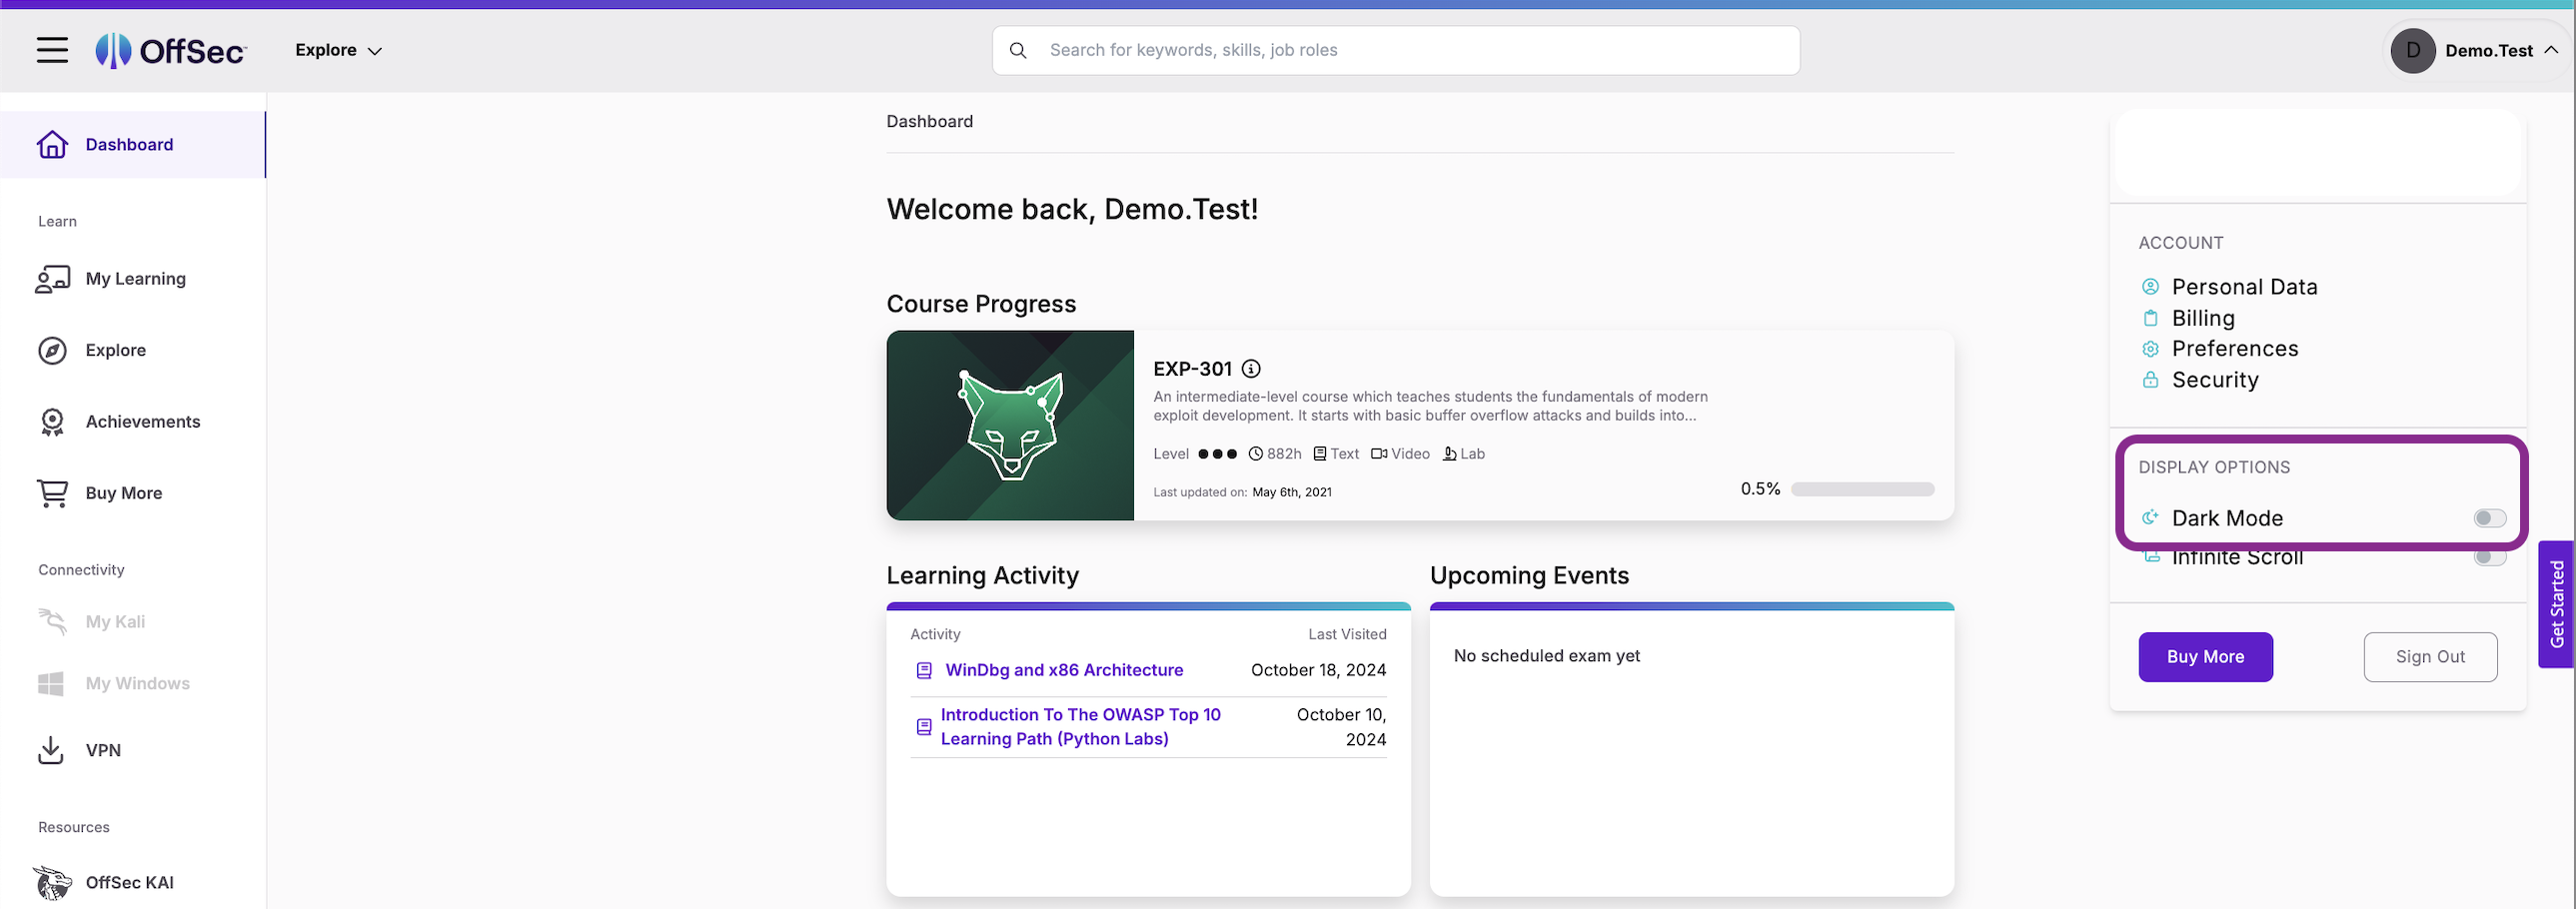The height and width of the screenshot is (909, 2576).
Task: Open the Get Started side tab
Action: click(x=2556, y=604)
